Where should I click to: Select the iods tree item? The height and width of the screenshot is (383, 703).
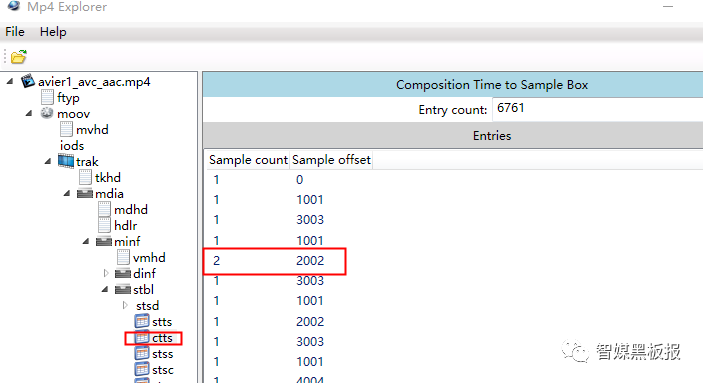pos(72,146)
